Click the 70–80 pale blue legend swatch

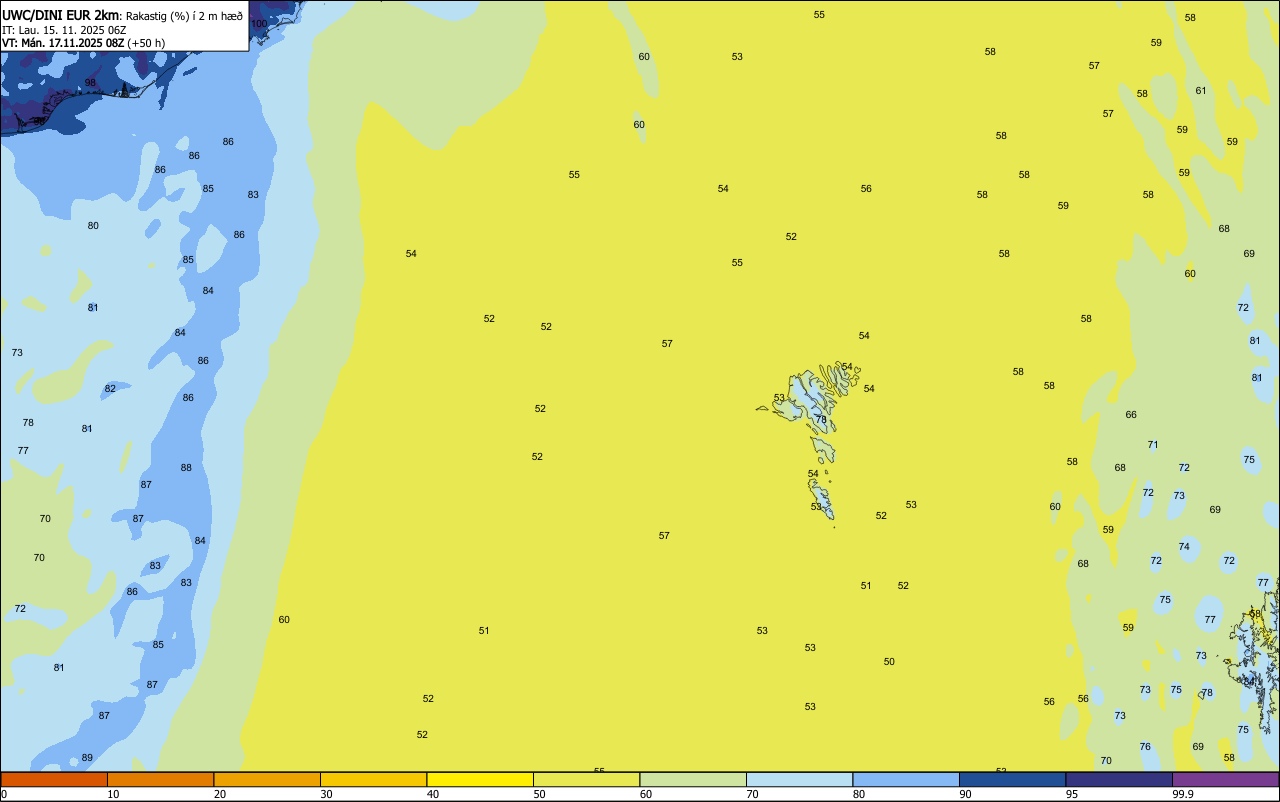[799, 779]
